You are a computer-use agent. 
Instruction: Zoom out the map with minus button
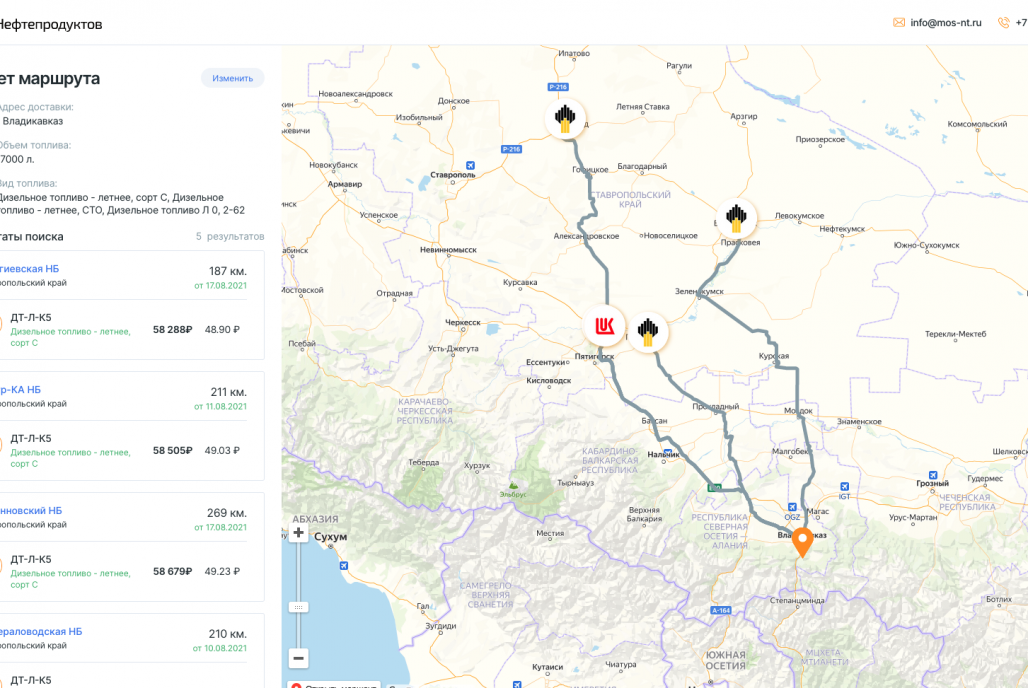[x=298, y=658]
